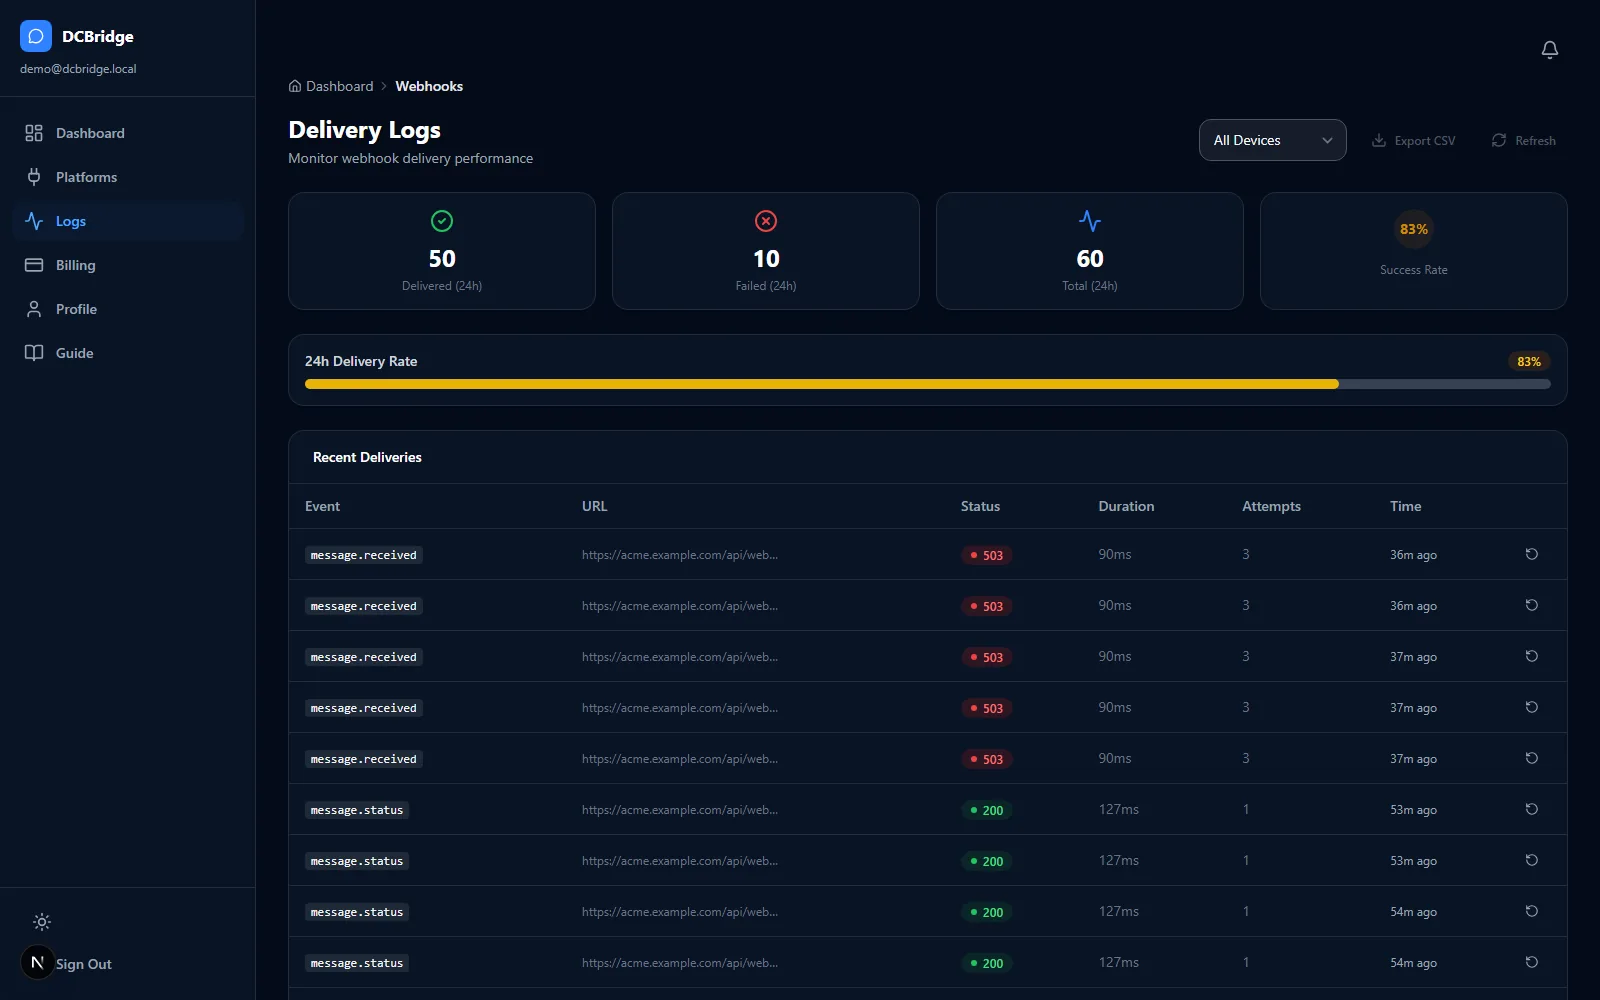Click the Logs activity icon in sidebar
The width and height of the screenshot is (1600, 1000).
pos(34,221)
